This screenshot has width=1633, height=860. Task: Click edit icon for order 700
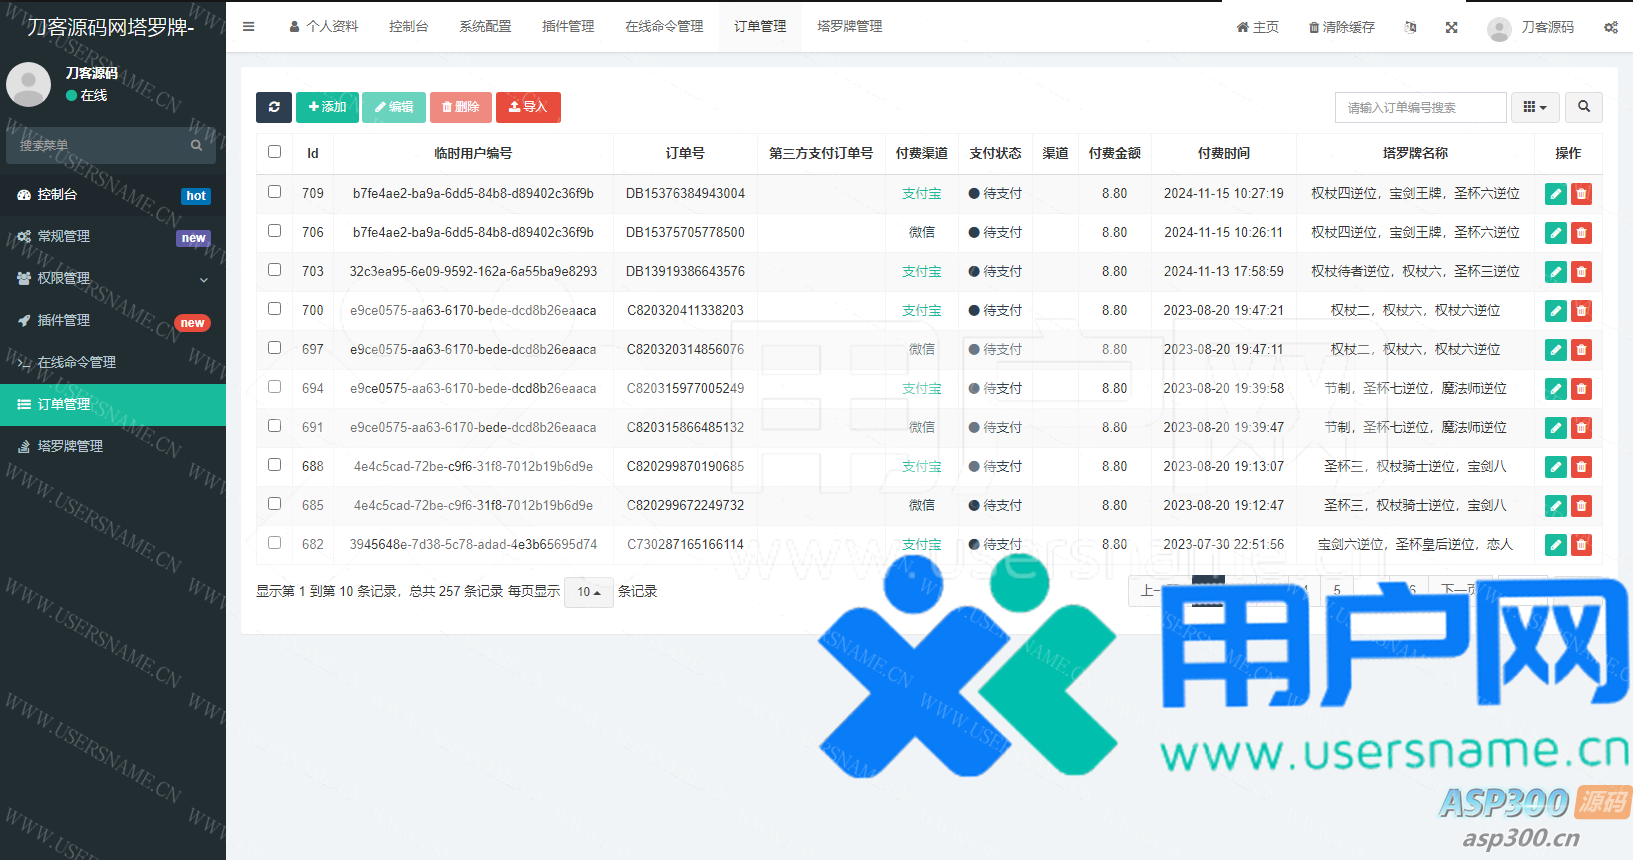(x=1555, y=311)
